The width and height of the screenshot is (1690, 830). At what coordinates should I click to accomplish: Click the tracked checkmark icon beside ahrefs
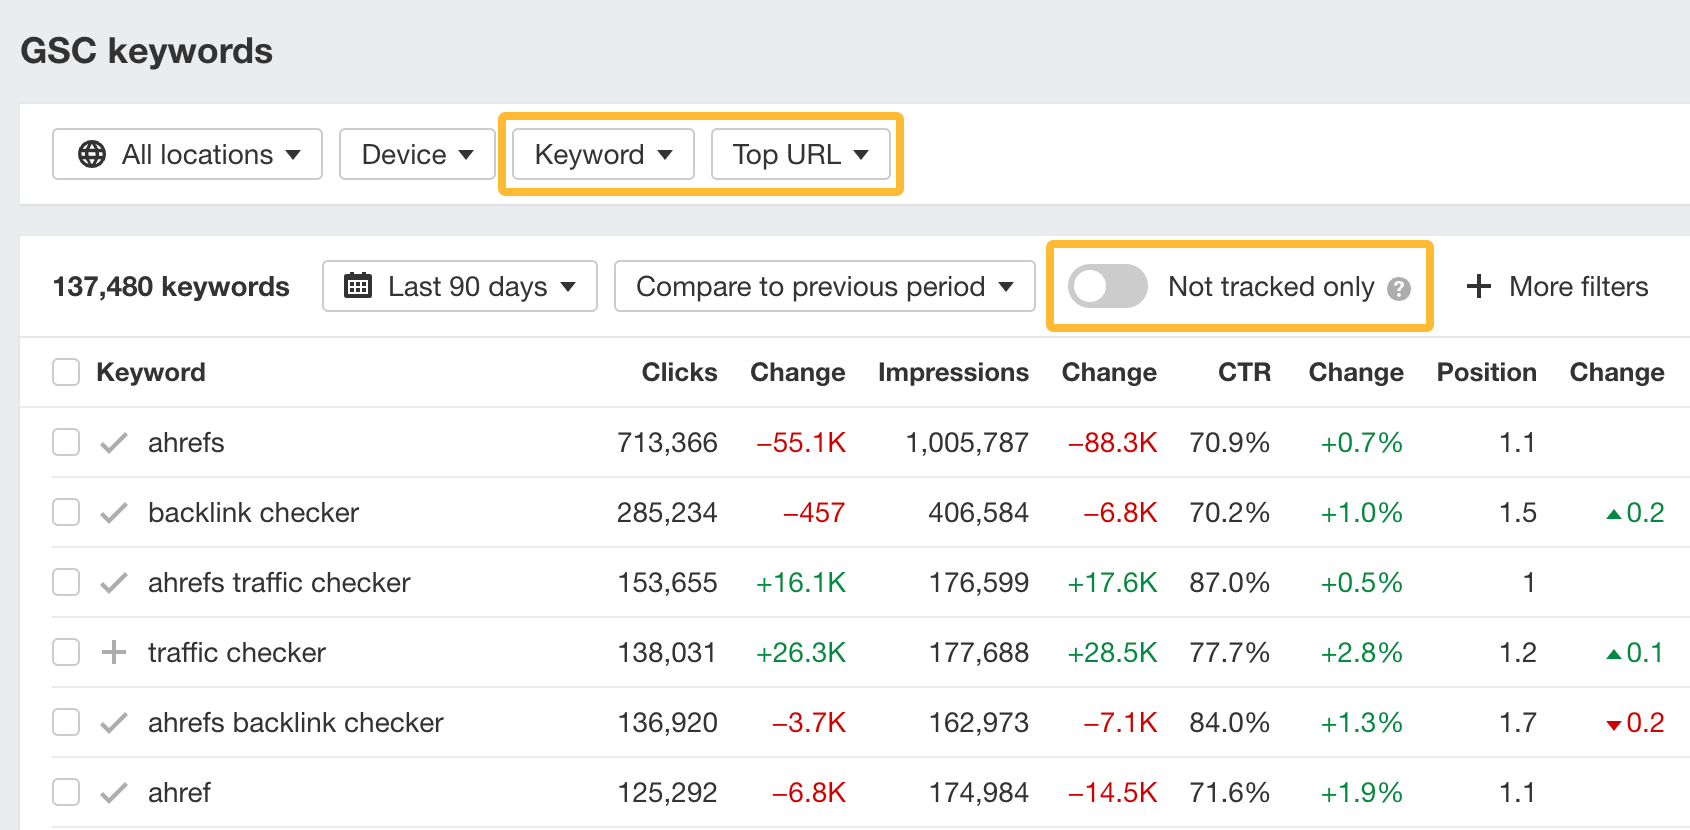(114, 443)
